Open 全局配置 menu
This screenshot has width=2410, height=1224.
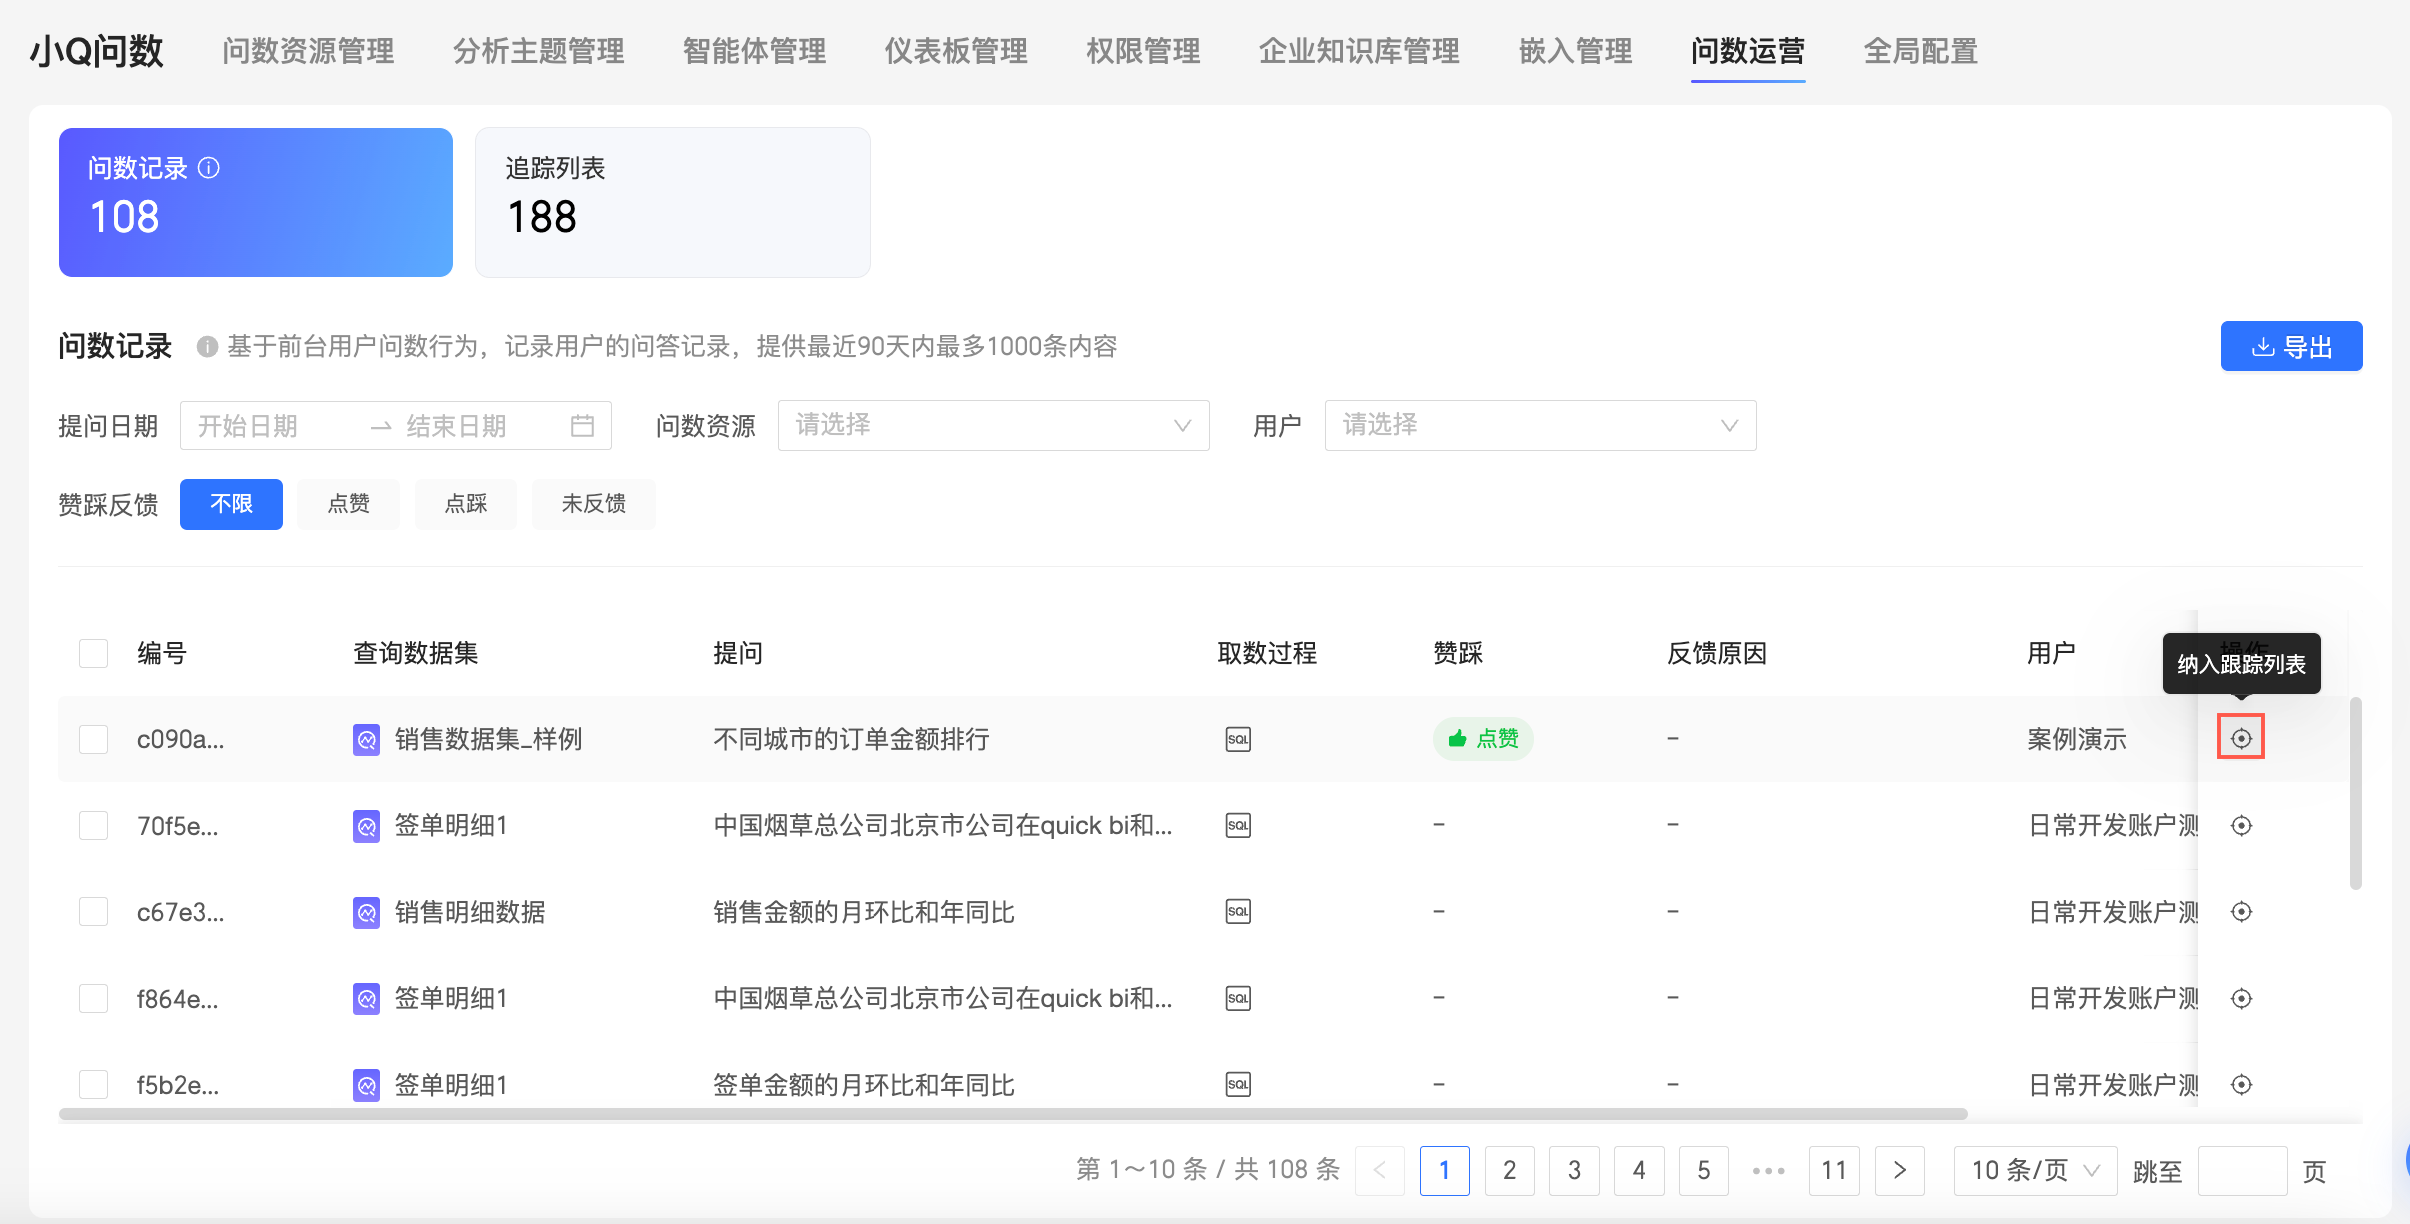(x=1921, y=51)
